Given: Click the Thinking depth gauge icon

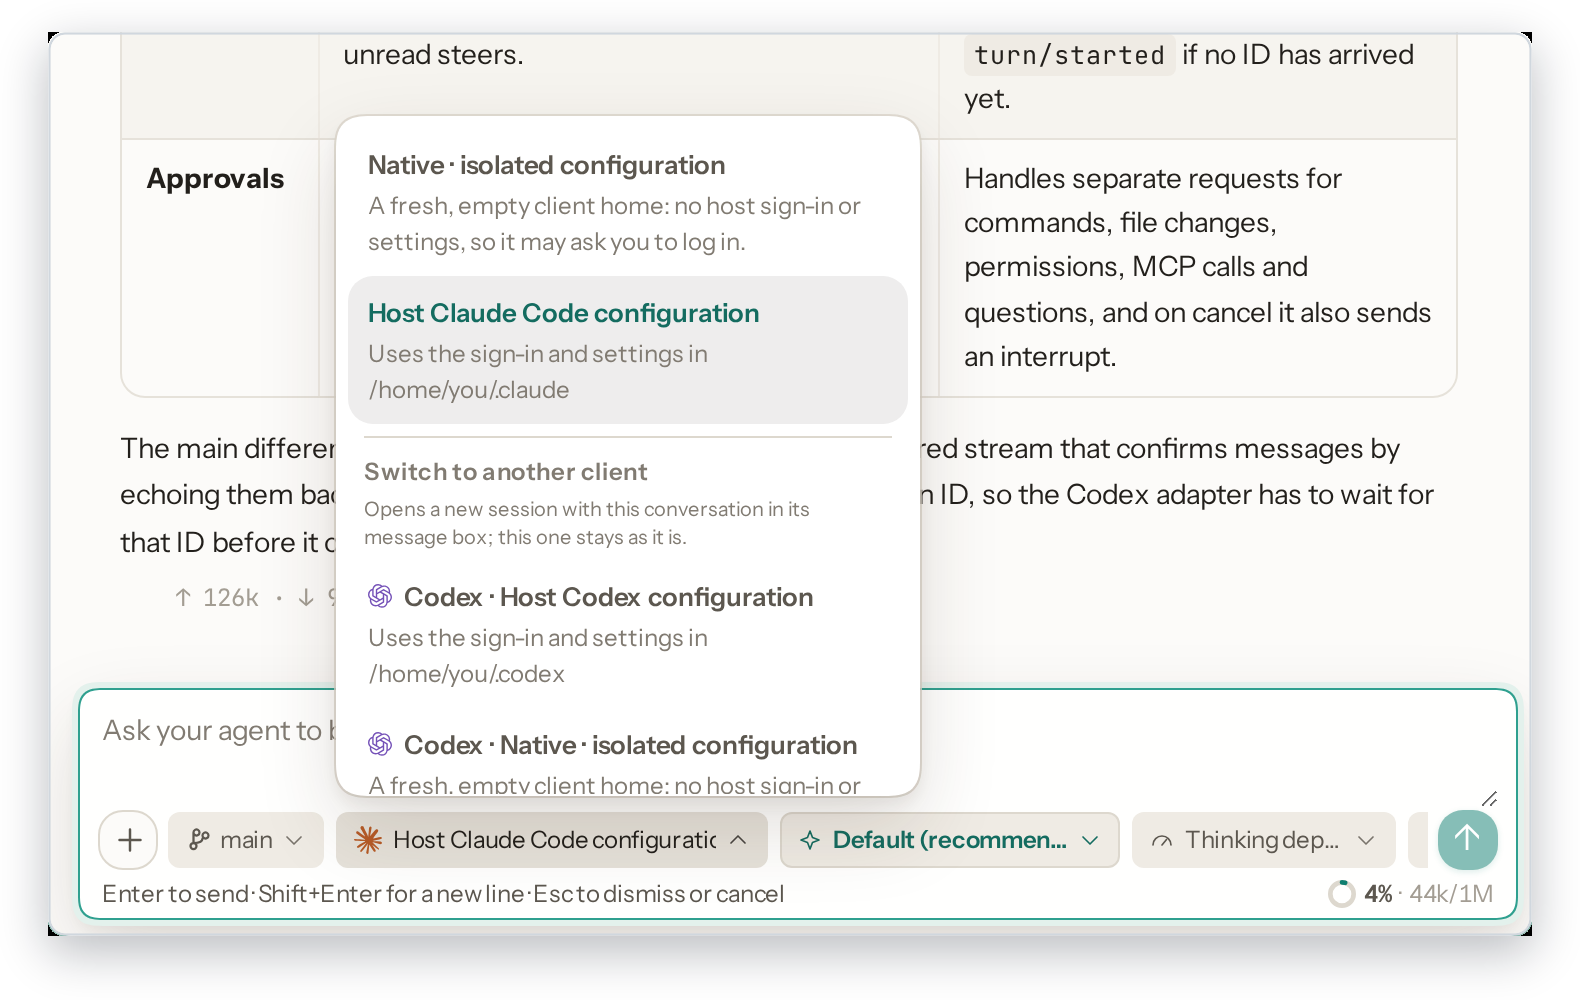Looking at the screenshot, I should (x=1162, y=841).
